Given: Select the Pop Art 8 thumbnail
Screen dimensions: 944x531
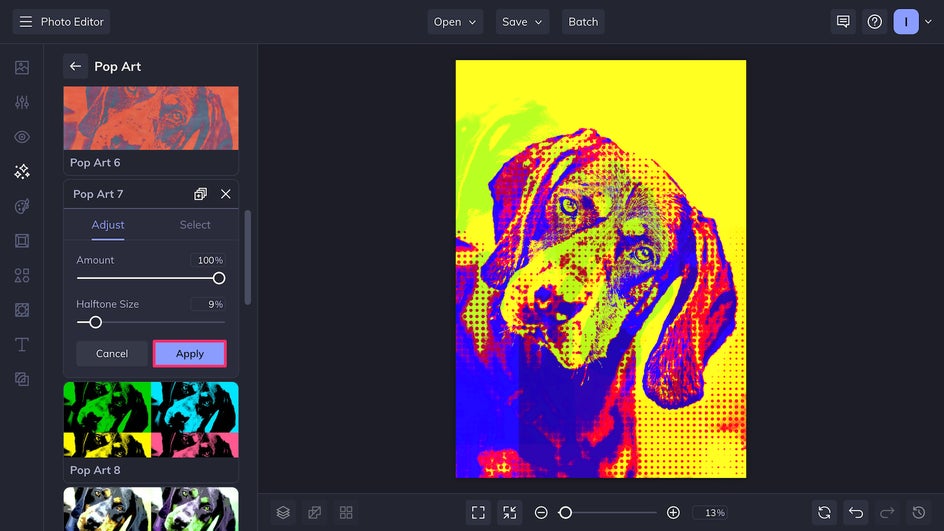Looking at the screenshot, I should point(151,420).
